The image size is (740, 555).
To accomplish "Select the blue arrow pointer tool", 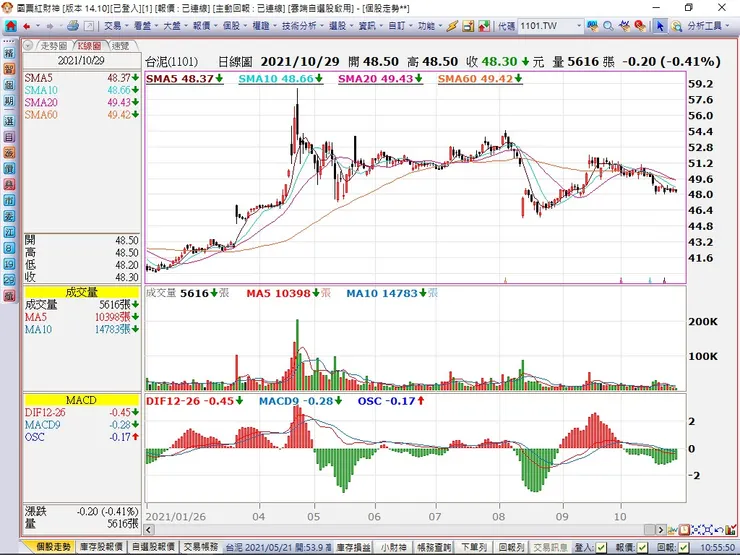I will (660, 26).
